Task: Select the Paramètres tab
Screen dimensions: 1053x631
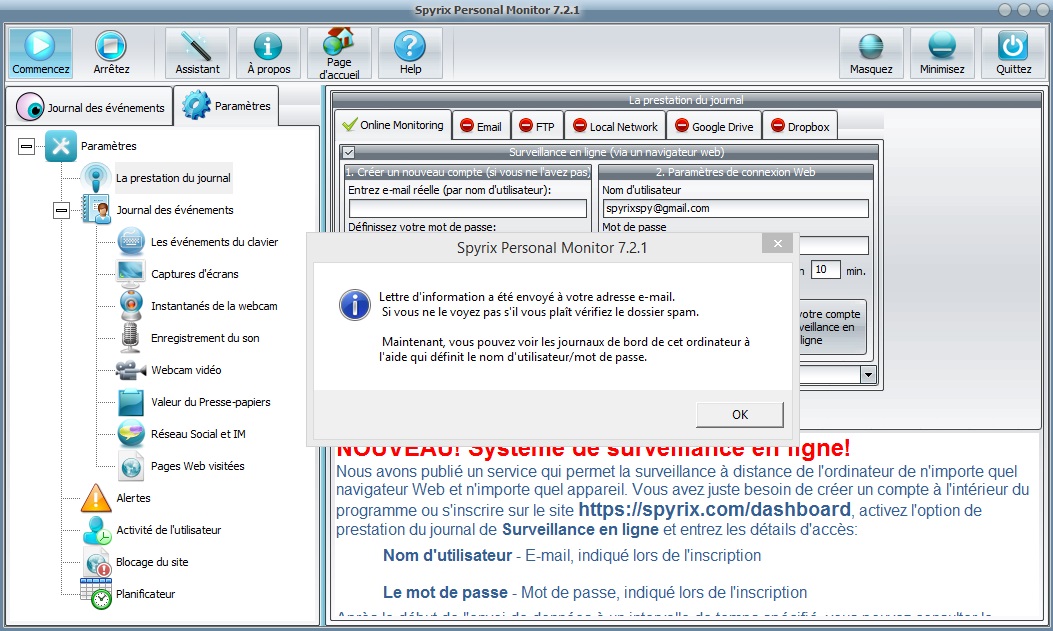Action: pos(226,105)
